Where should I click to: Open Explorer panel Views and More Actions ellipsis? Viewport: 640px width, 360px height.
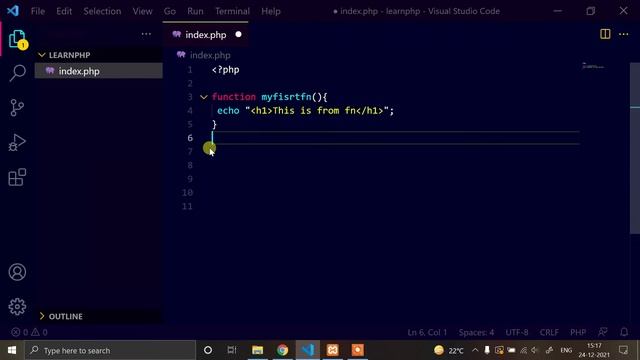pyautogui.click(x=146, y=34)
